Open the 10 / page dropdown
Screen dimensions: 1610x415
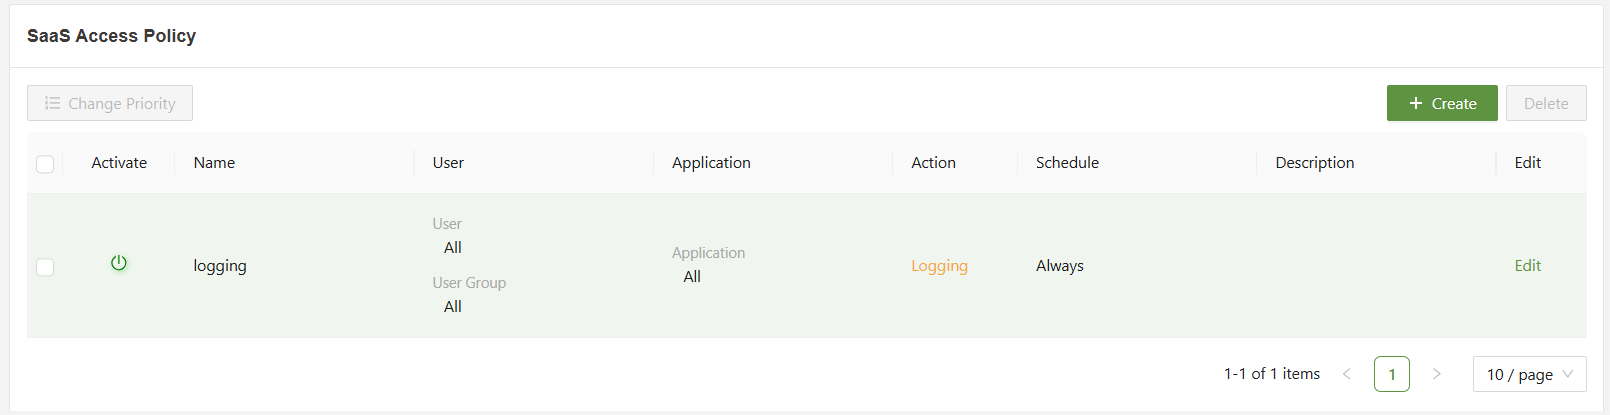[1529, 374]
